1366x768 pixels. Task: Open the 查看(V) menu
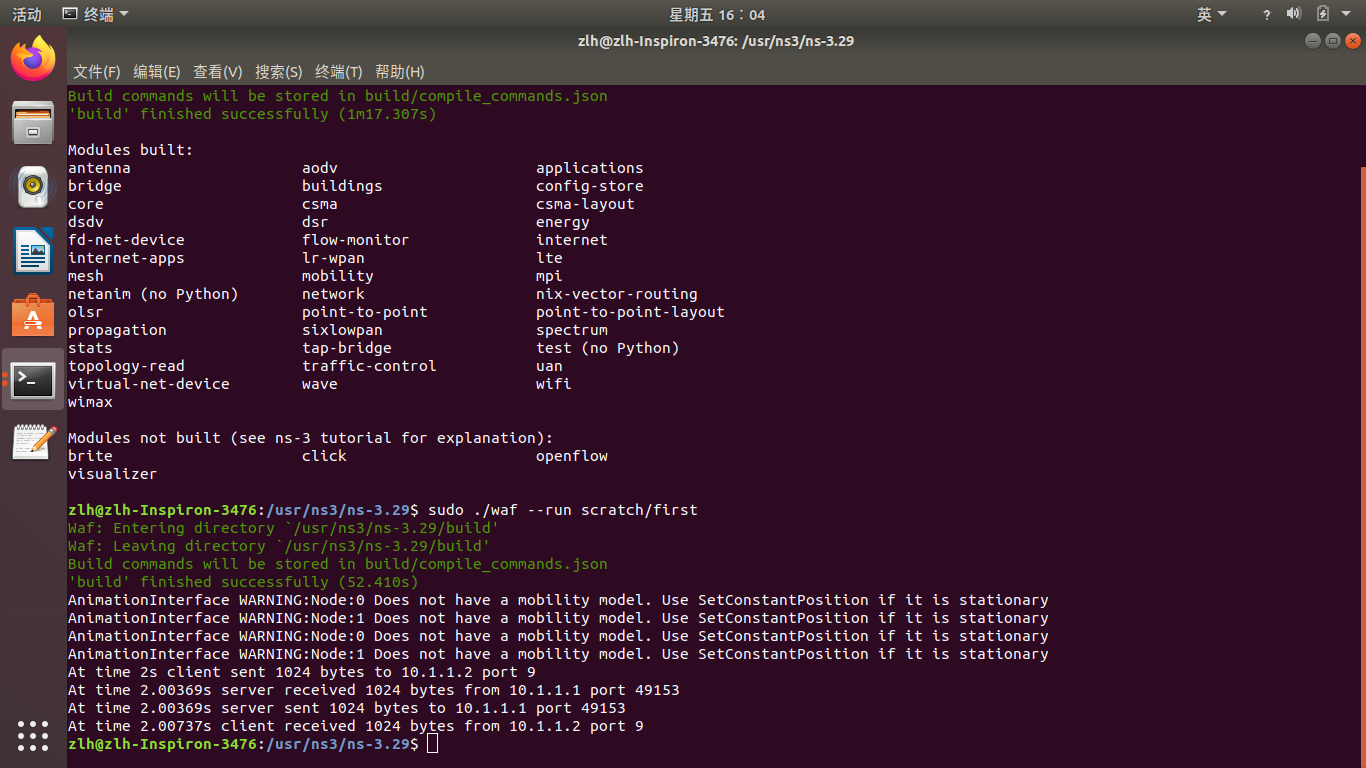coord(217,72)
